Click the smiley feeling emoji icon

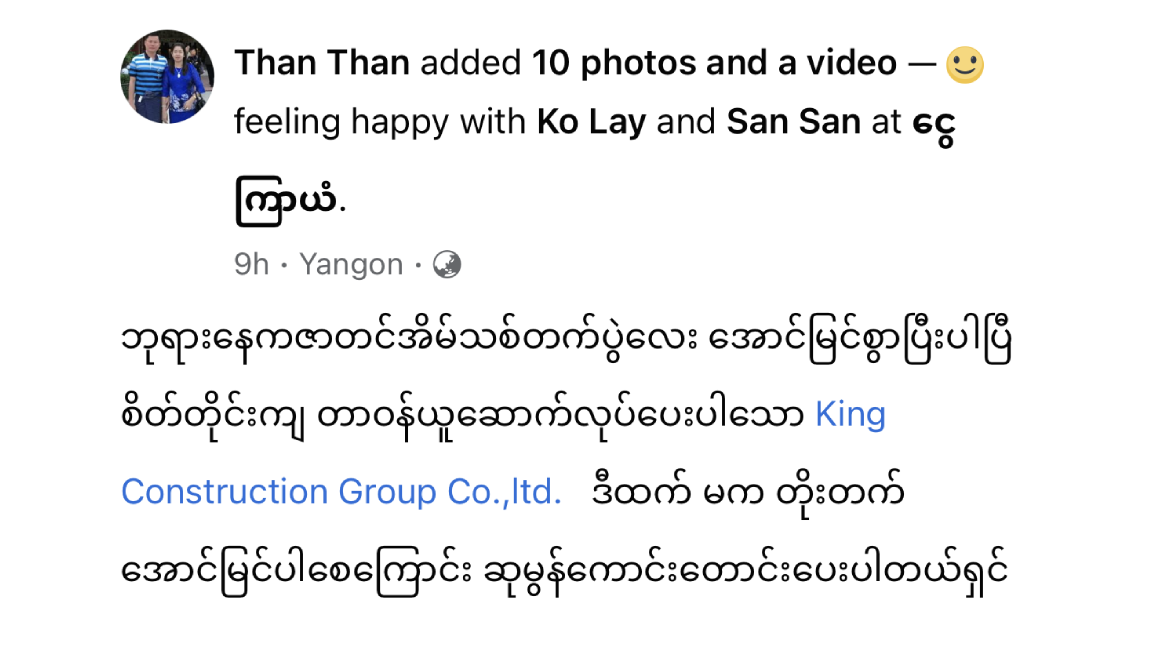pyautogui.click(x=964, y=65)
